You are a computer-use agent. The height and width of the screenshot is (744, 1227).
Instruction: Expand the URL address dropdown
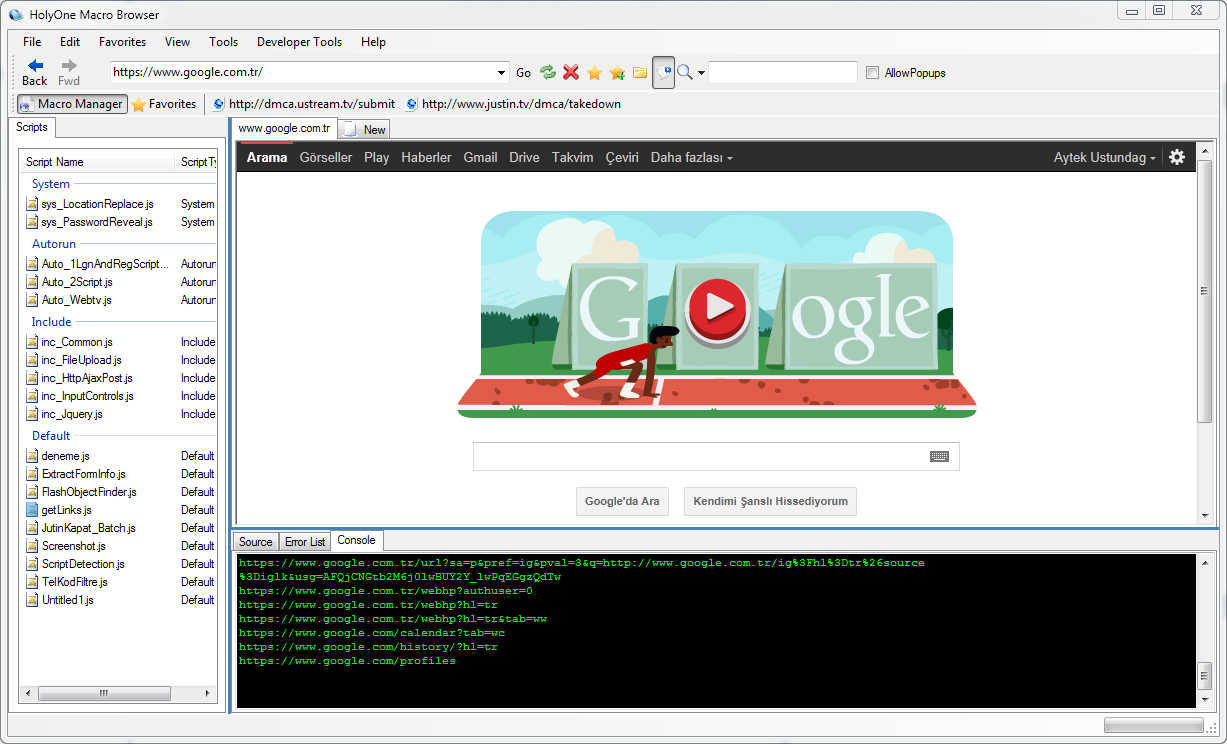click(x=502, y=73)
